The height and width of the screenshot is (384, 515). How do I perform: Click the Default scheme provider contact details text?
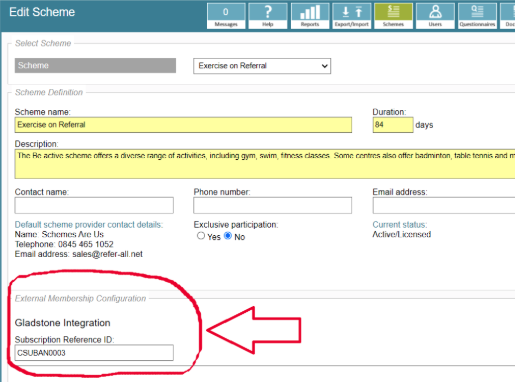tap(89, 225)
